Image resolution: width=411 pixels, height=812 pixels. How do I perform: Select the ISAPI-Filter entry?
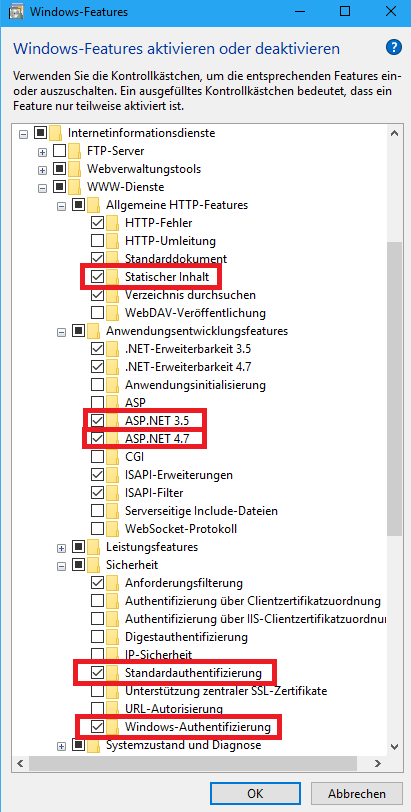tap(154, 492)
